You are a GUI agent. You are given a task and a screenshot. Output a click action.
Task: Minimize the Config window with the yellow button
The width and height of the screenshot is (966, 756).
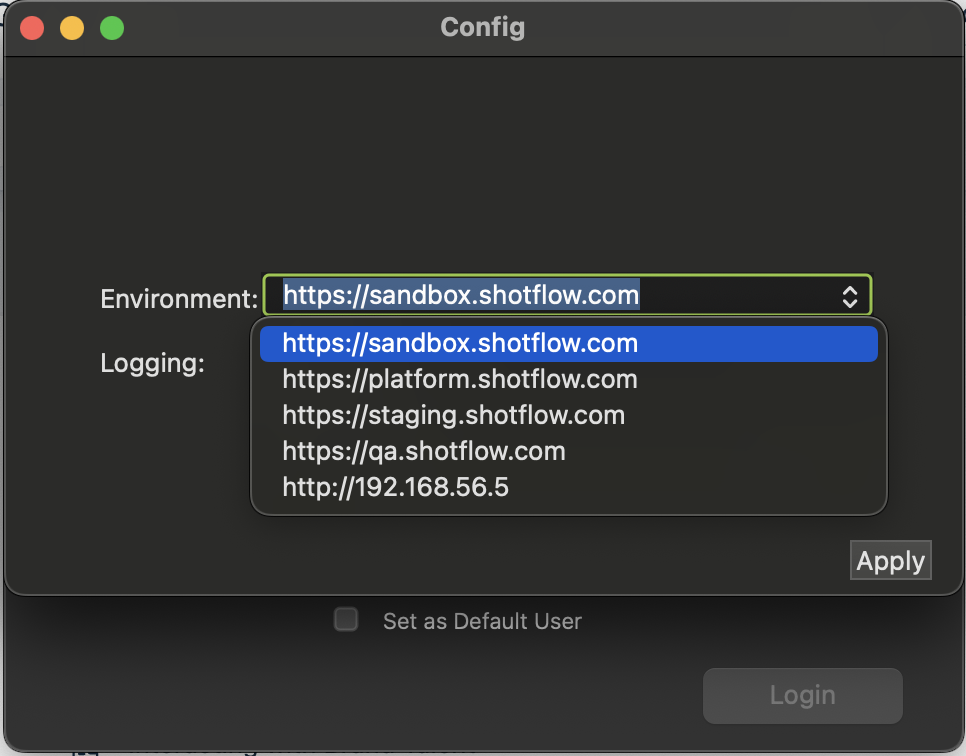(x=72, y=28)
